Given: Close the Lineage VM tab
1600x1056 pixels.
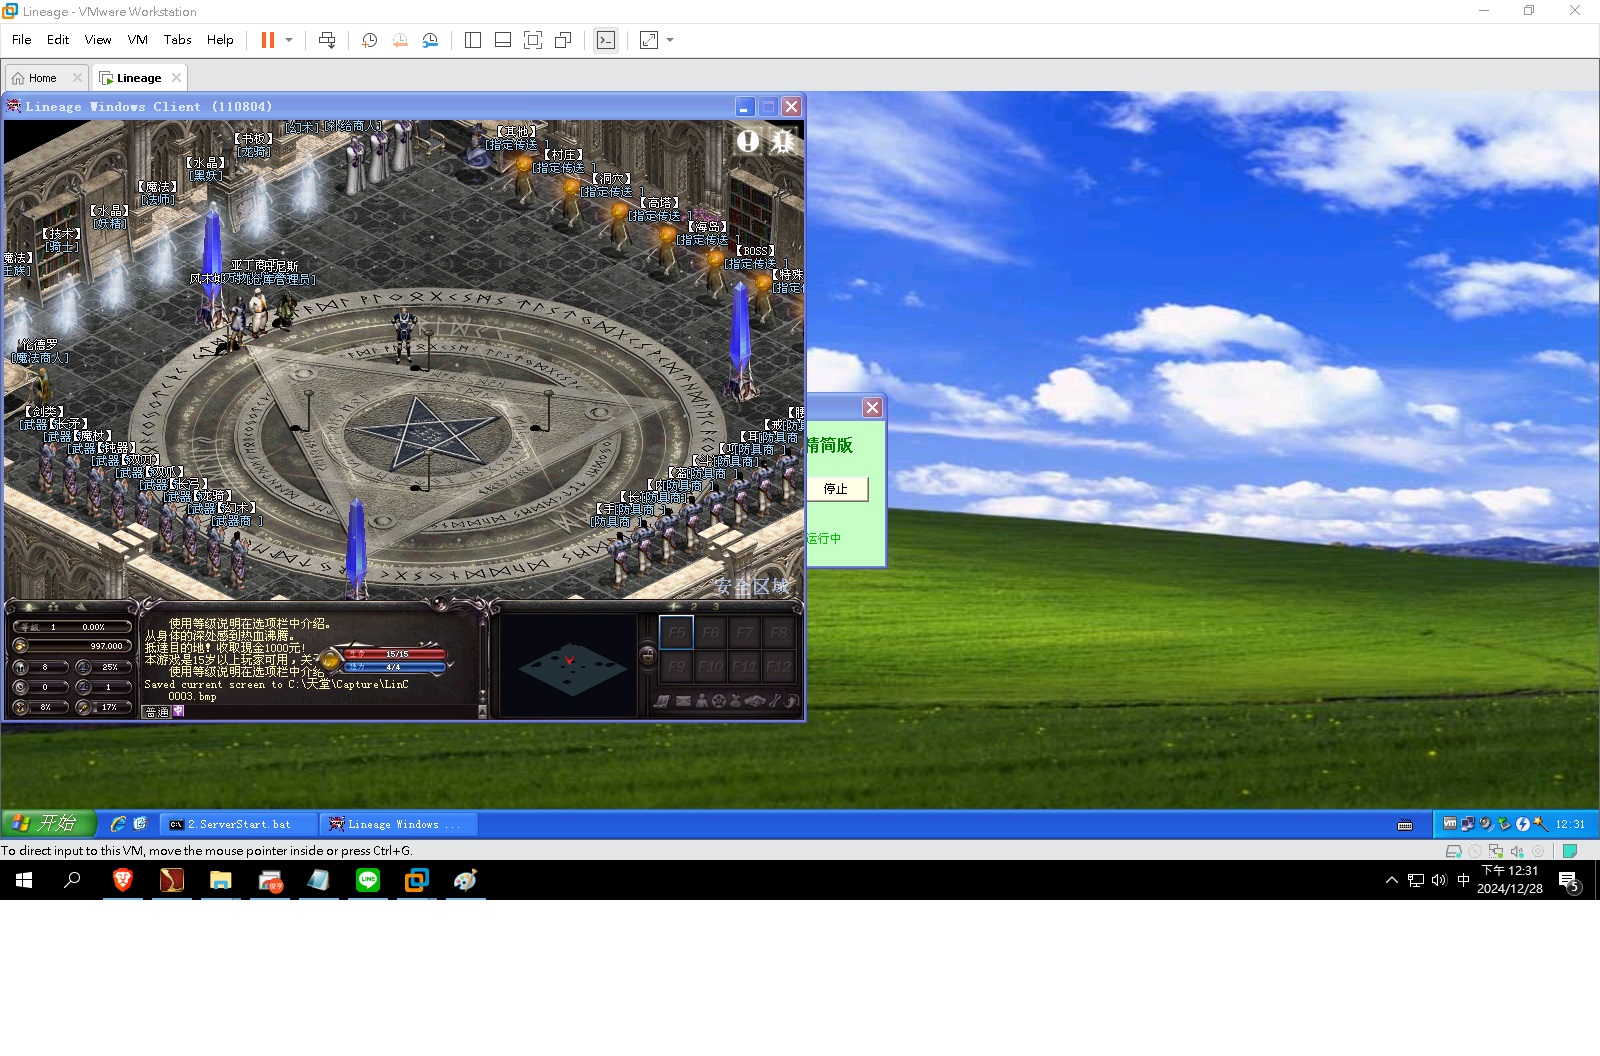Looking at the screenshot, I should pyautogui.click(x=177, y=77).
